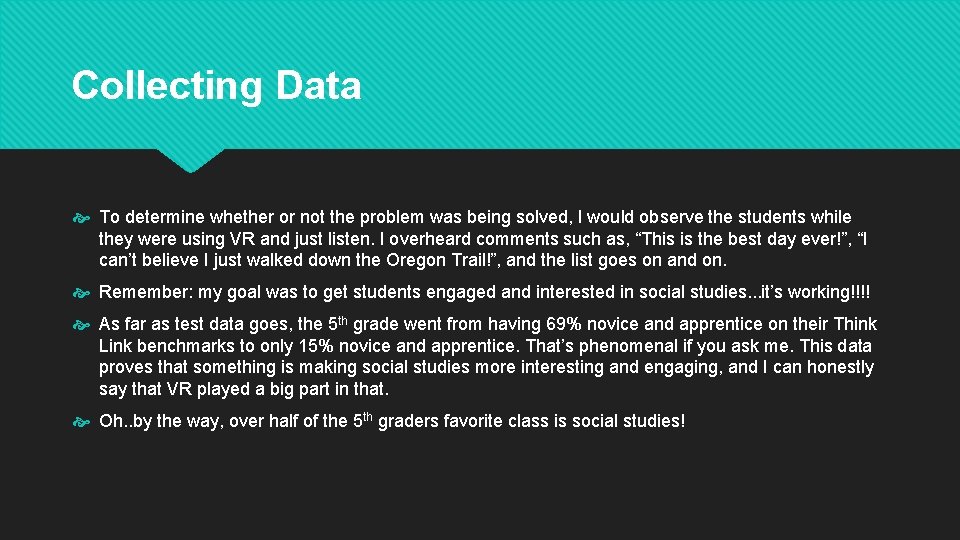Click the bullet icon next to "Remember:"

81,293
